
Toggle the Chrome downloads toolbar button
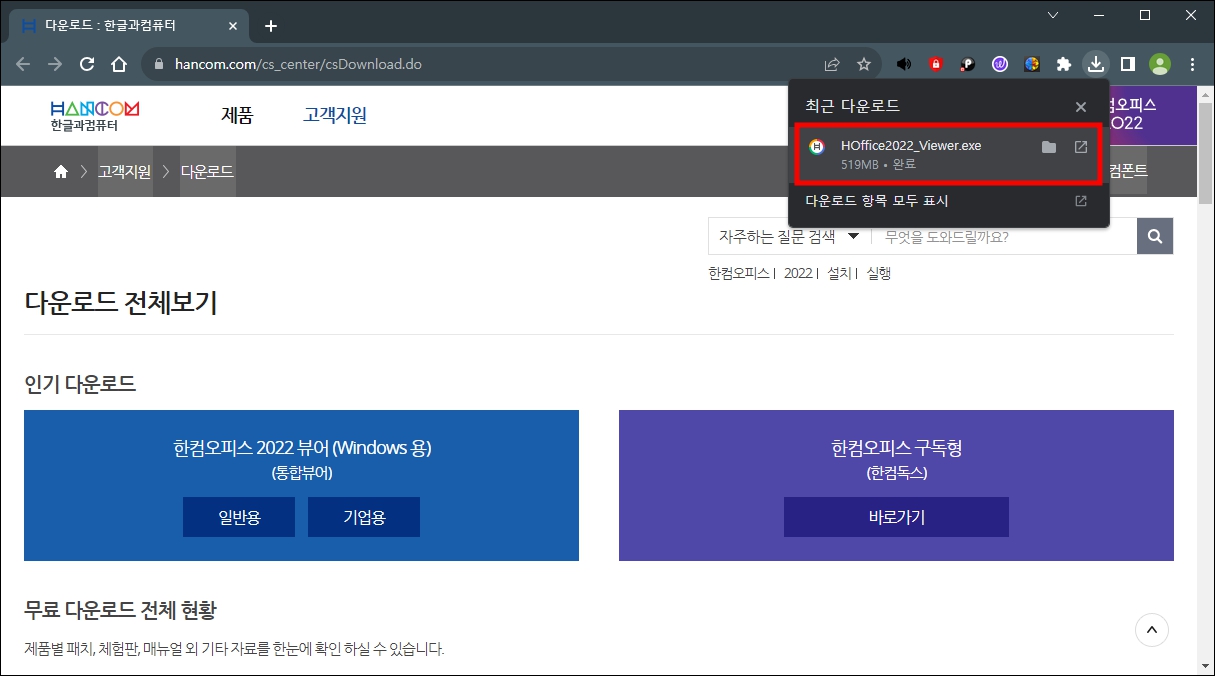coord(1096,64)
